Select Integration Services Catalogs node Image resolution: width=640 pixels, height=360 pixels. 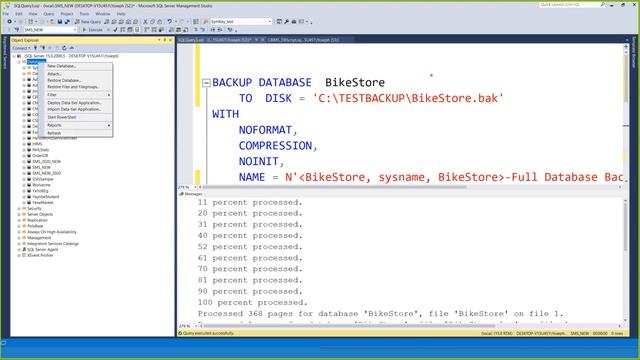coord(53,244)
